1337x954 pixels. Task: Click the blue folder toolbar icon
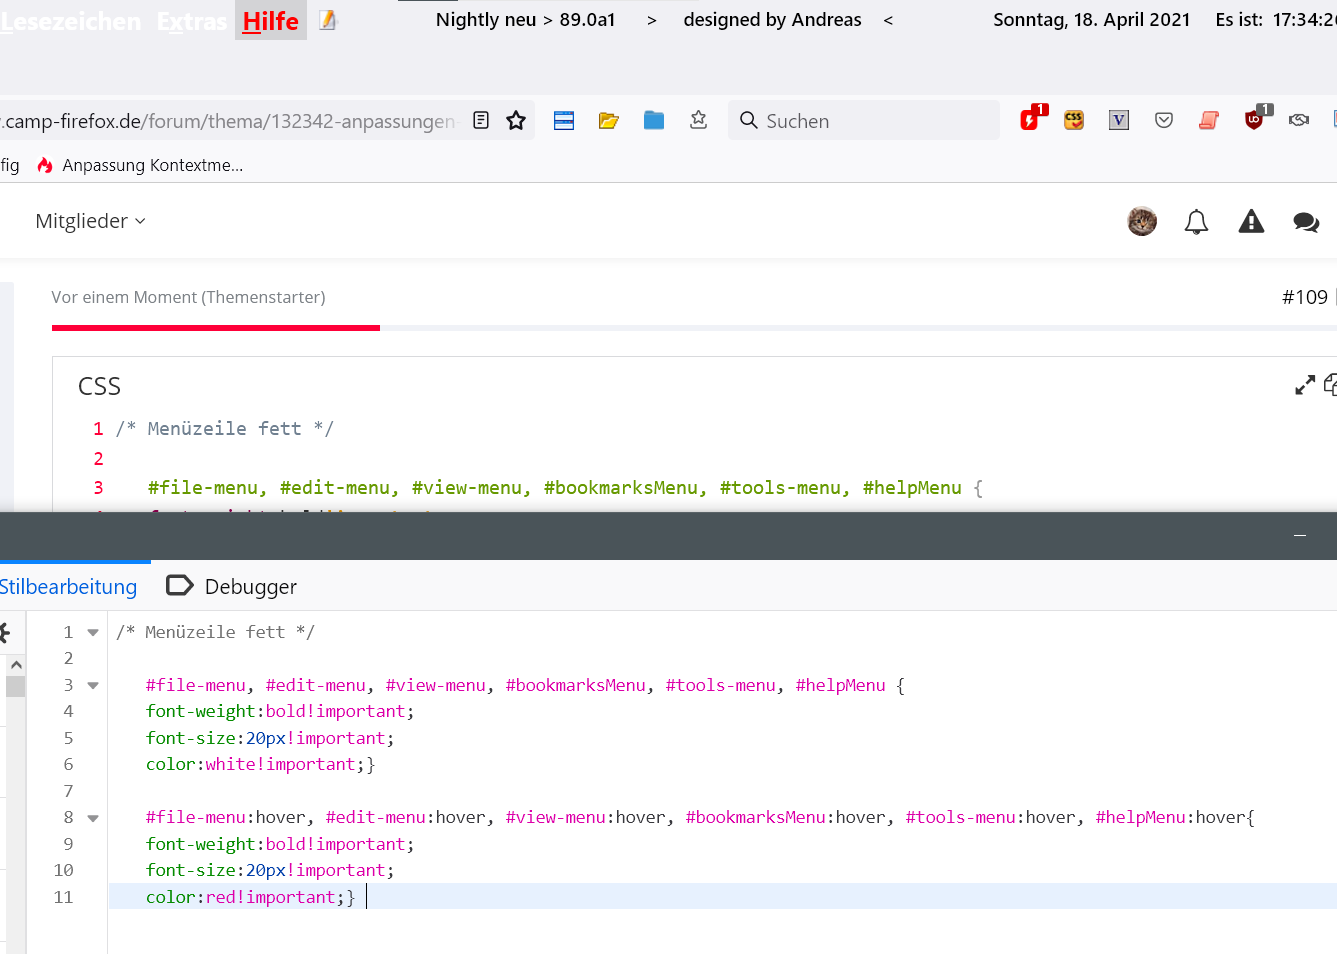(x=654, y=121)
